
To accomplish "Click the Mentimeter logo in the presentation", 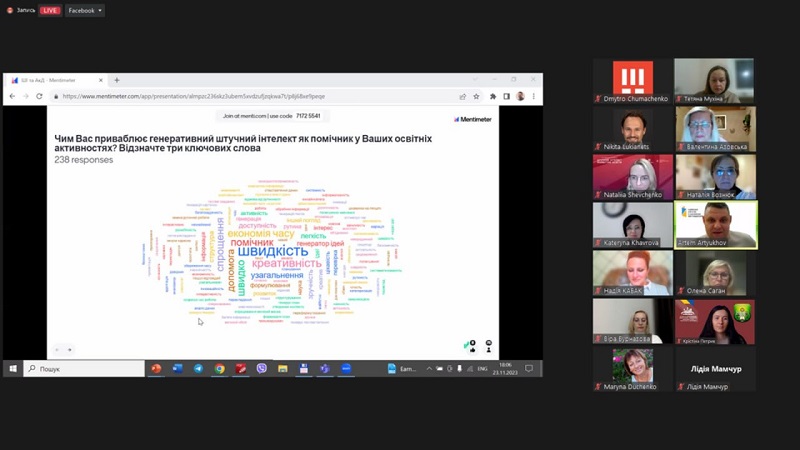I will coord(471,119).
